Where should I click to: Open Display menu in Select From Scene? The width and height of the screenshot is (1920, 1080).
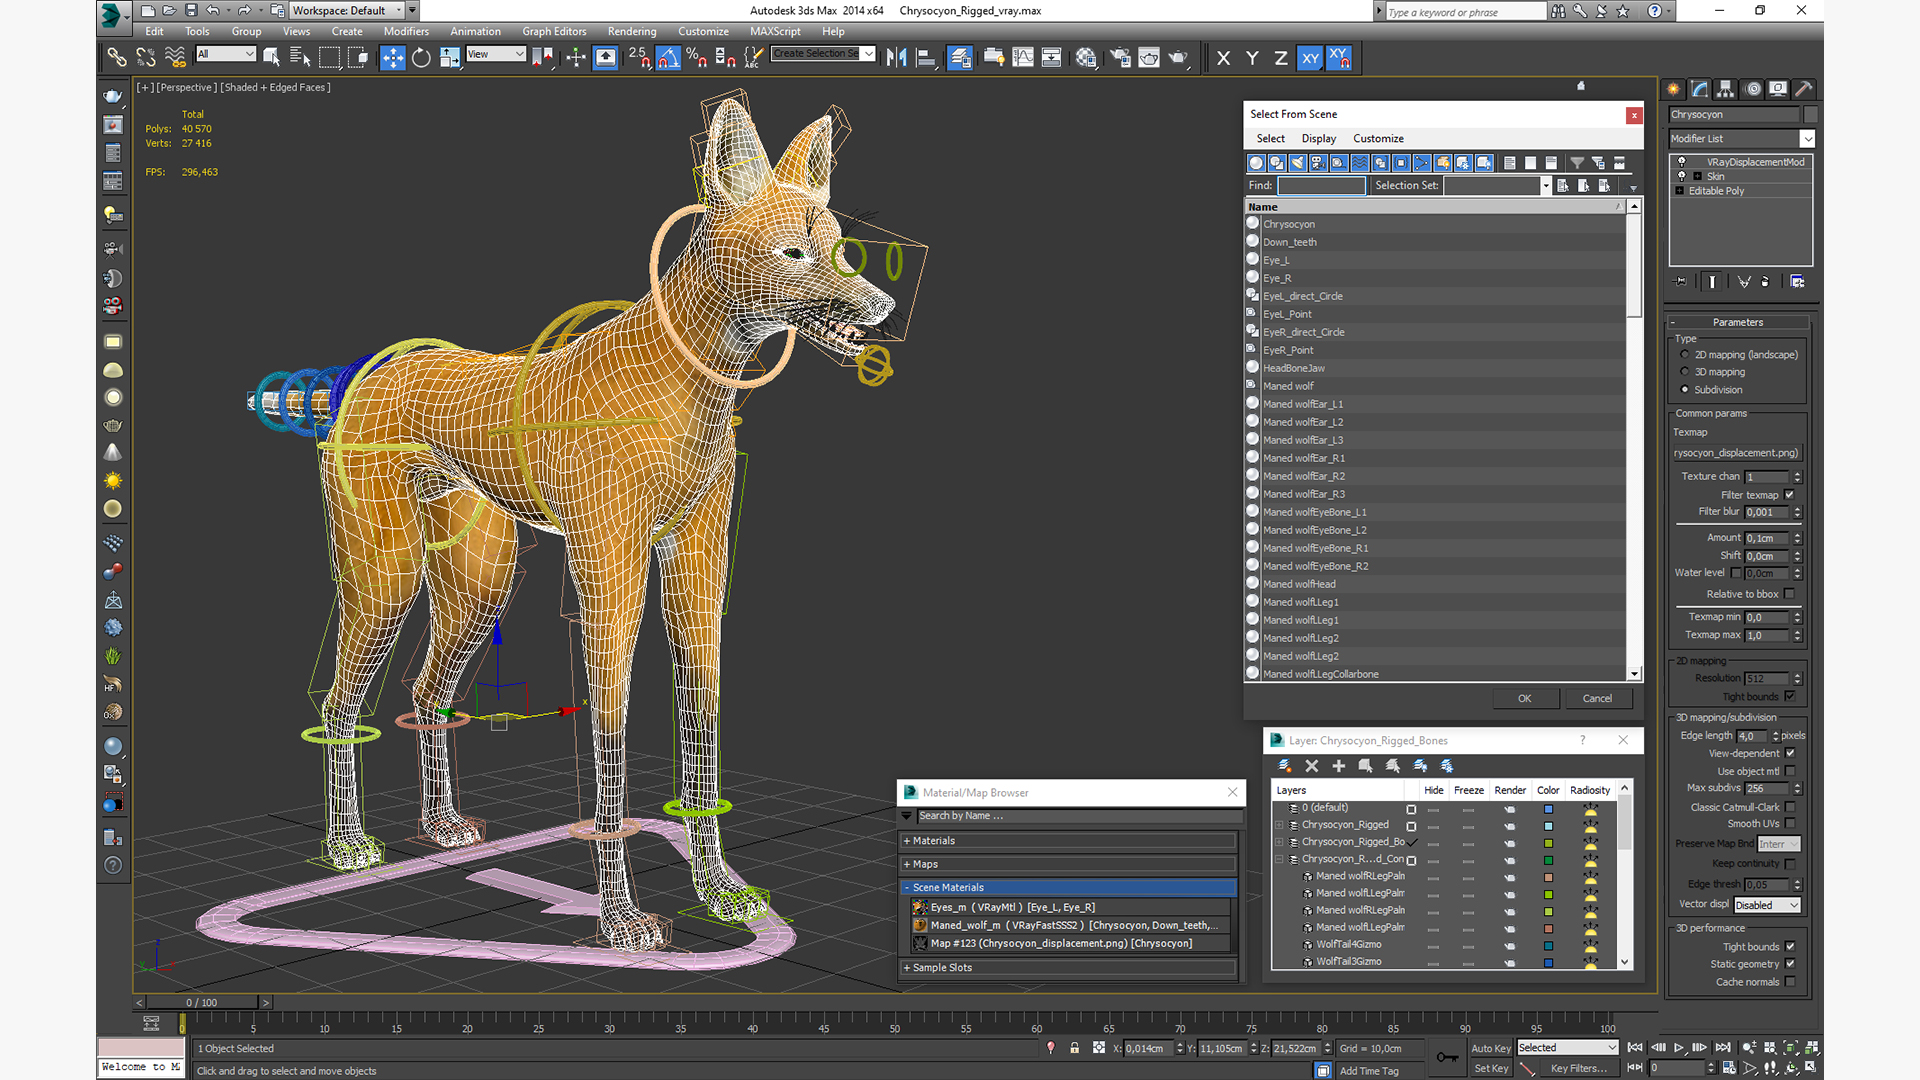click(1318, 139)
